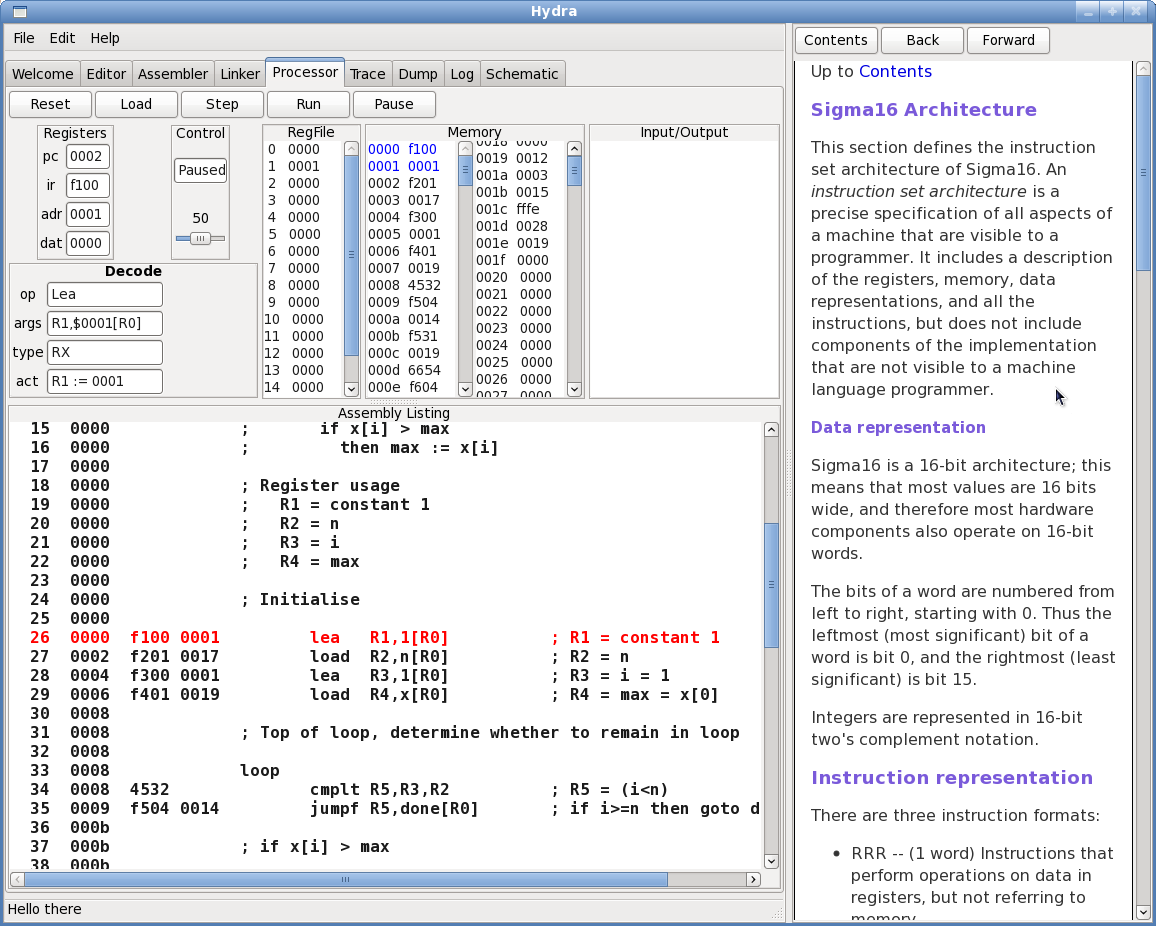The image size is (1156, 926).
Task: Open the Schematic tab
Action: click(x=522, y=74)
